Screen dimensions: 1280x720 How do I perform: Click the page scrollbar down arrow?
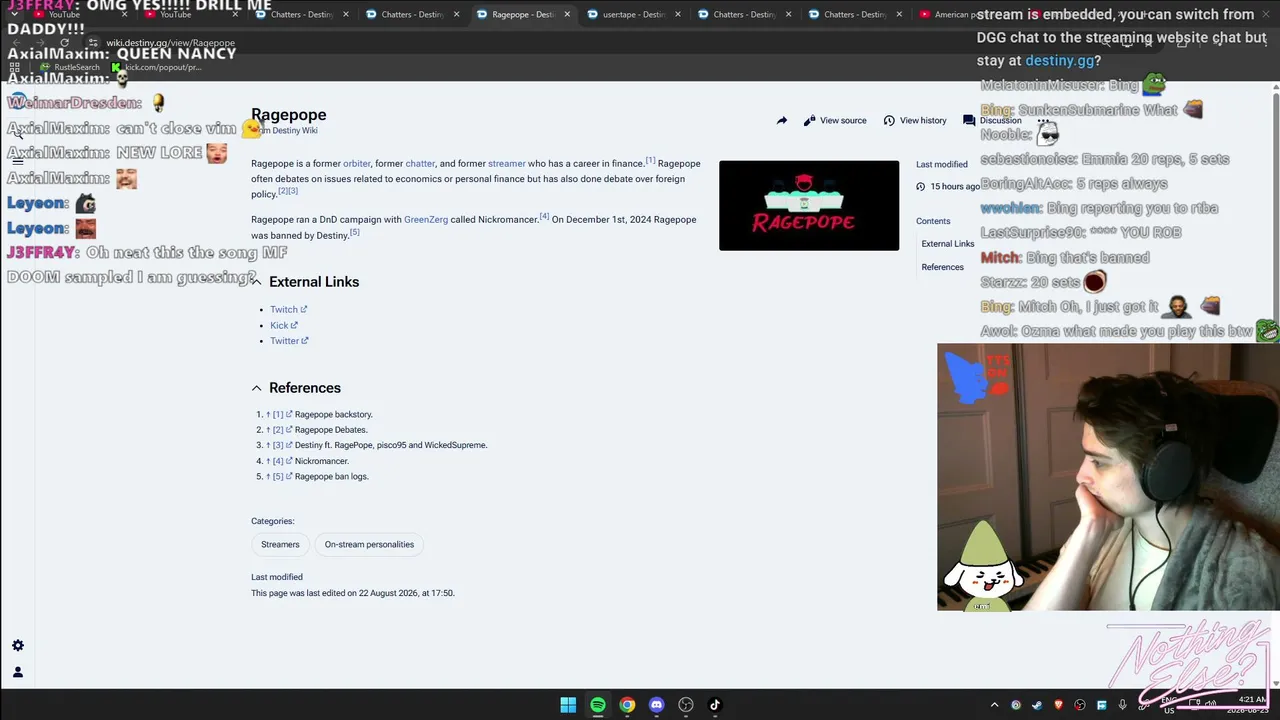point(1275,682)
